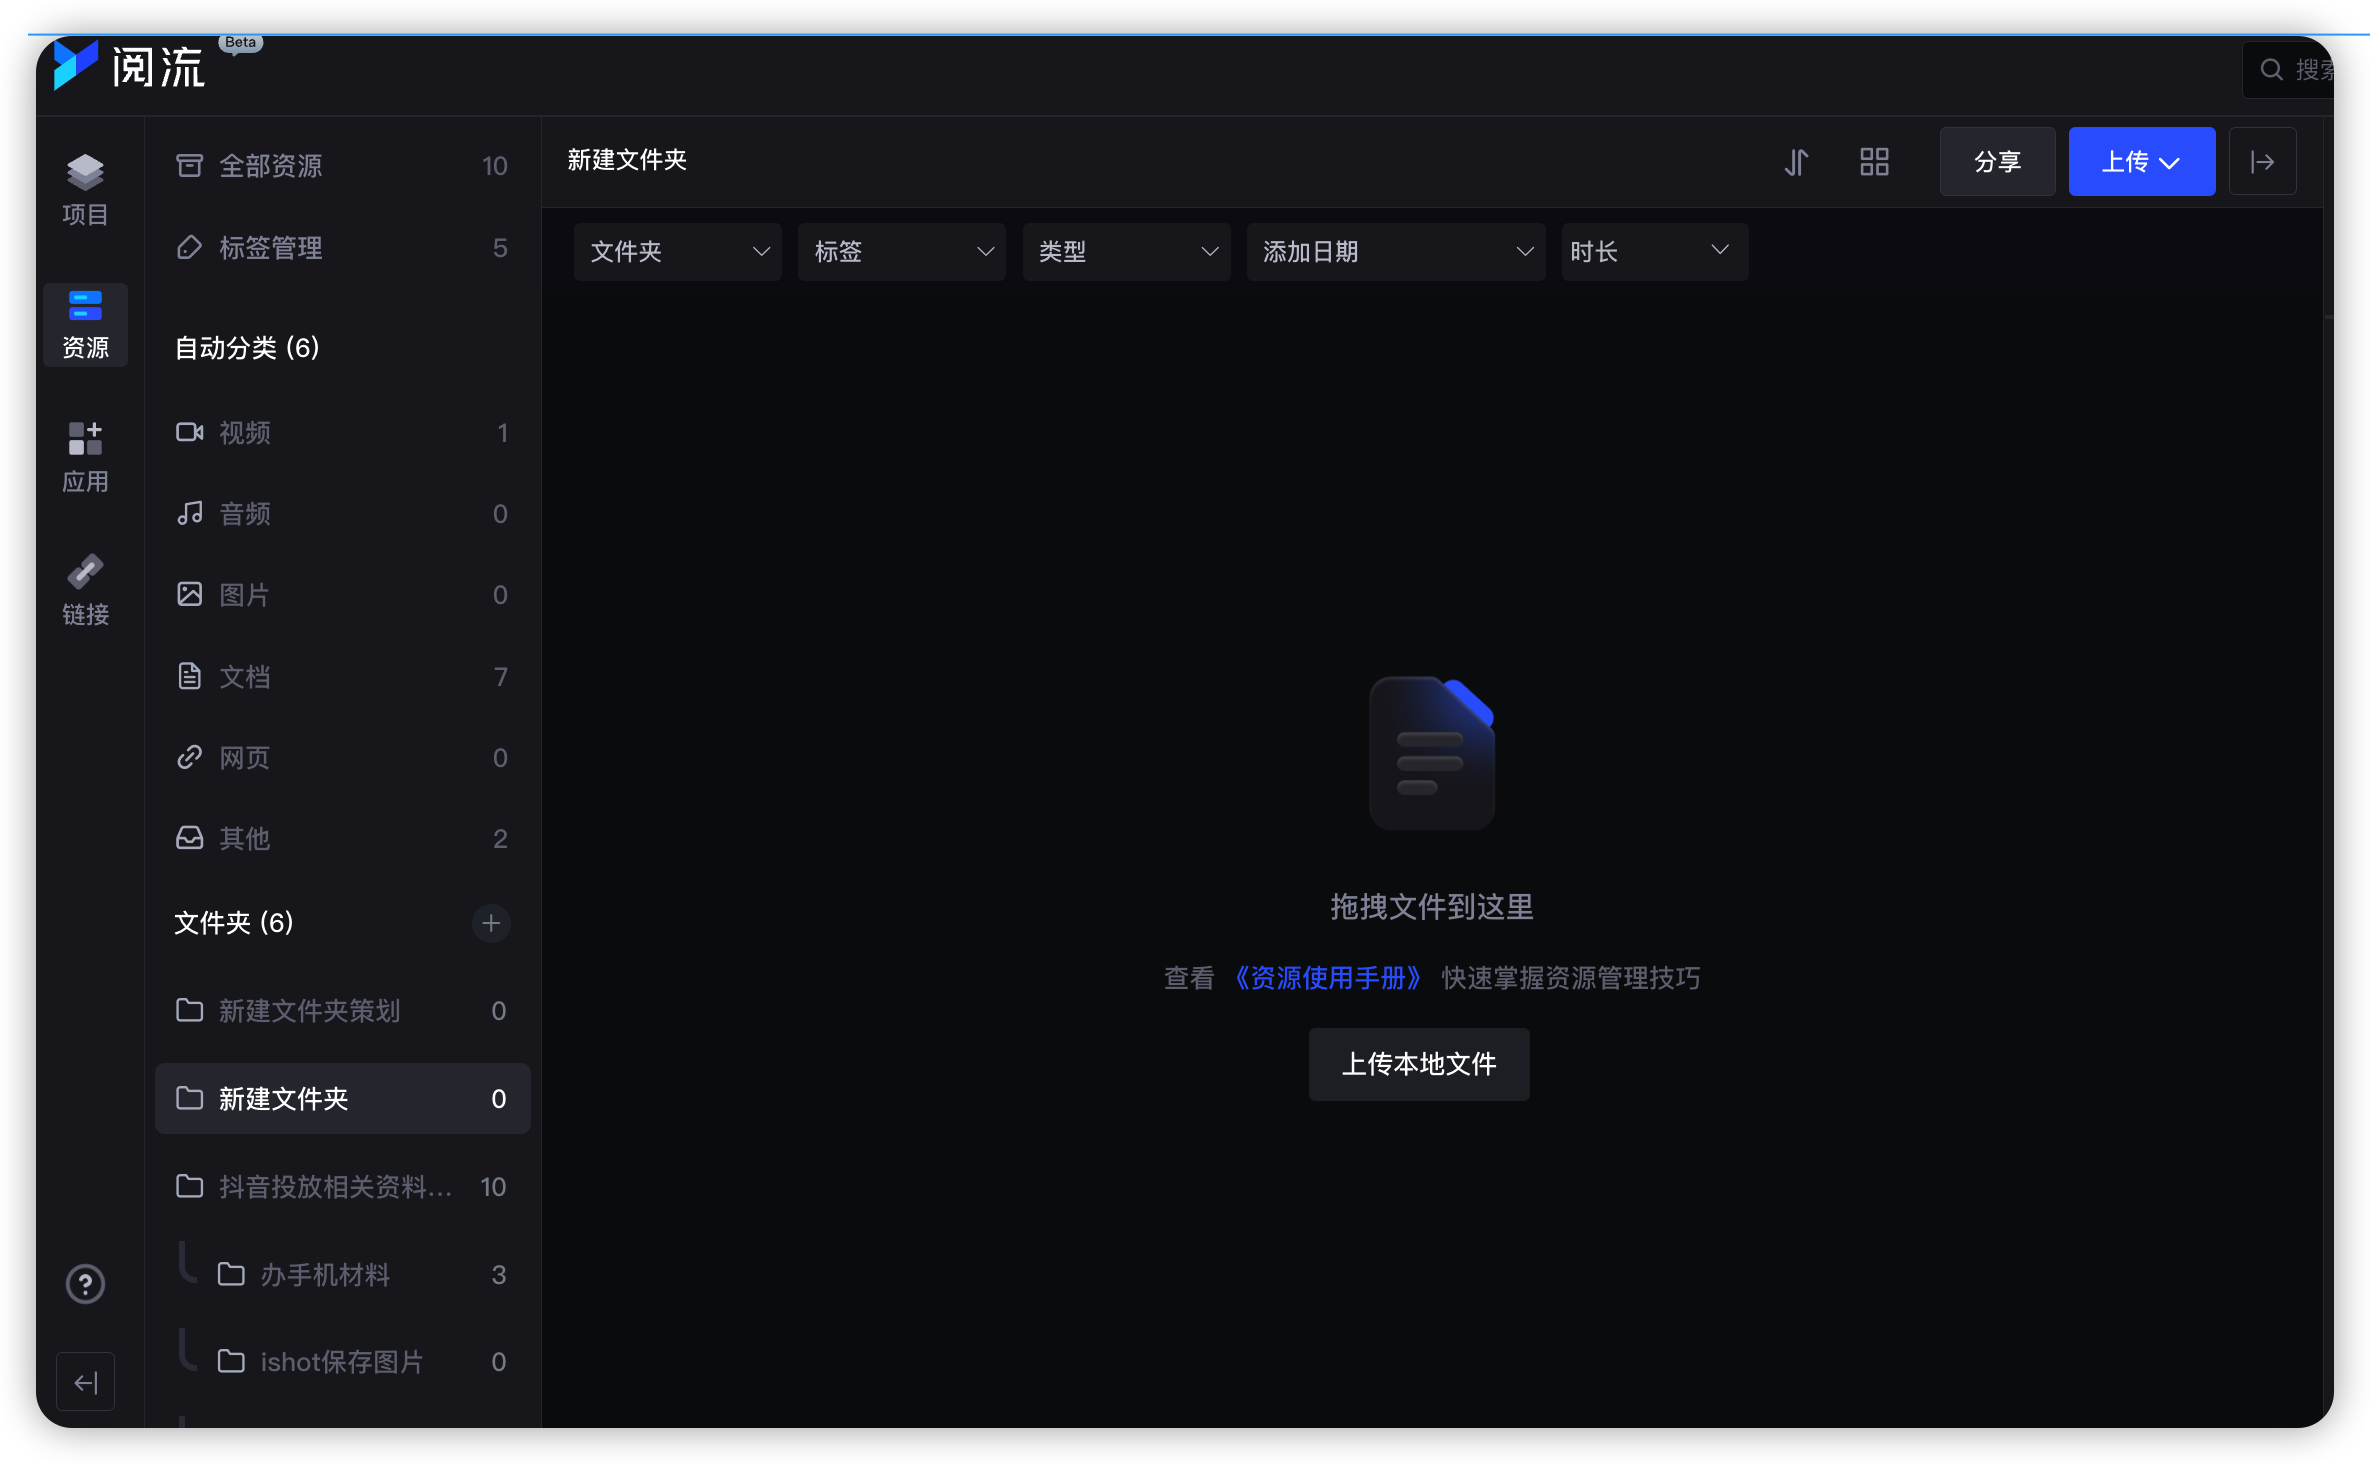This screenshot has height=1464, width=2370.
Task: Click the 阅流 logo icon
Action: pos(76,66)
